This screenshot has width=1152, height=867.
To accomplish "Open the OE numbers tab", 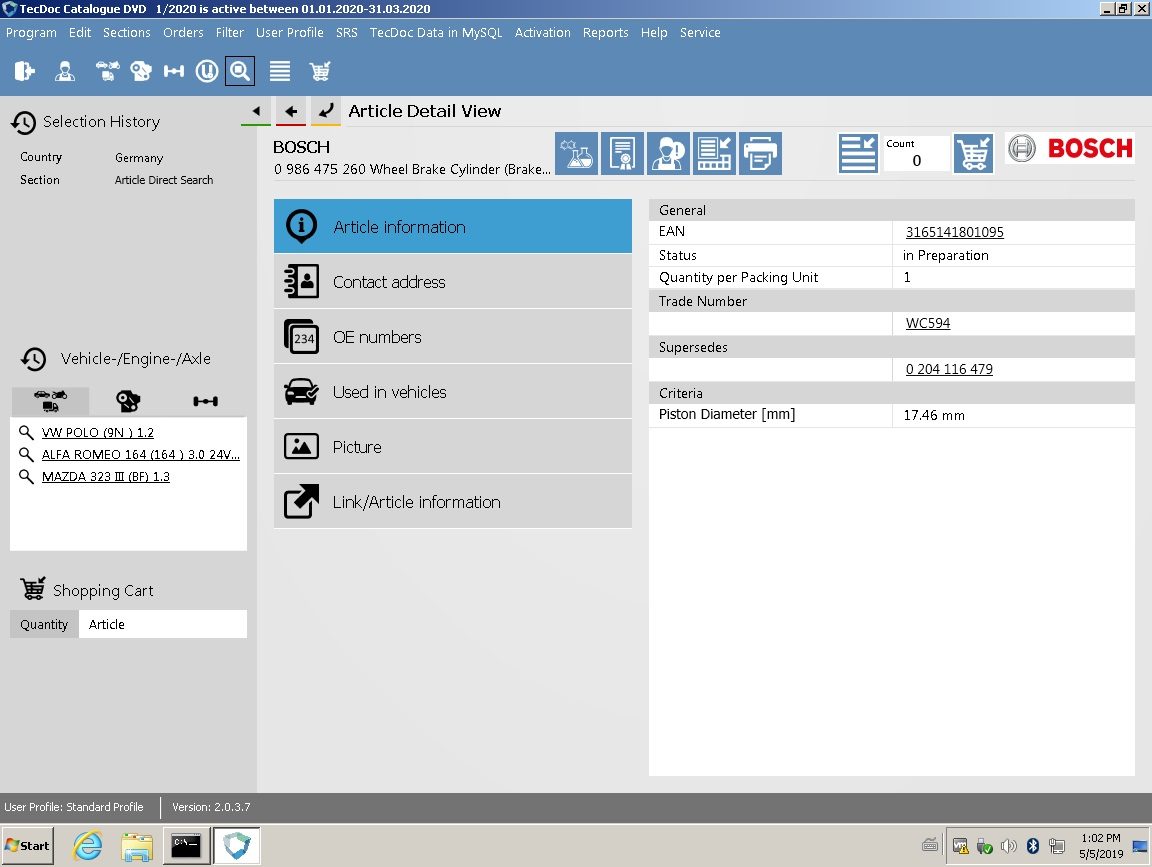I will point(453,337).
